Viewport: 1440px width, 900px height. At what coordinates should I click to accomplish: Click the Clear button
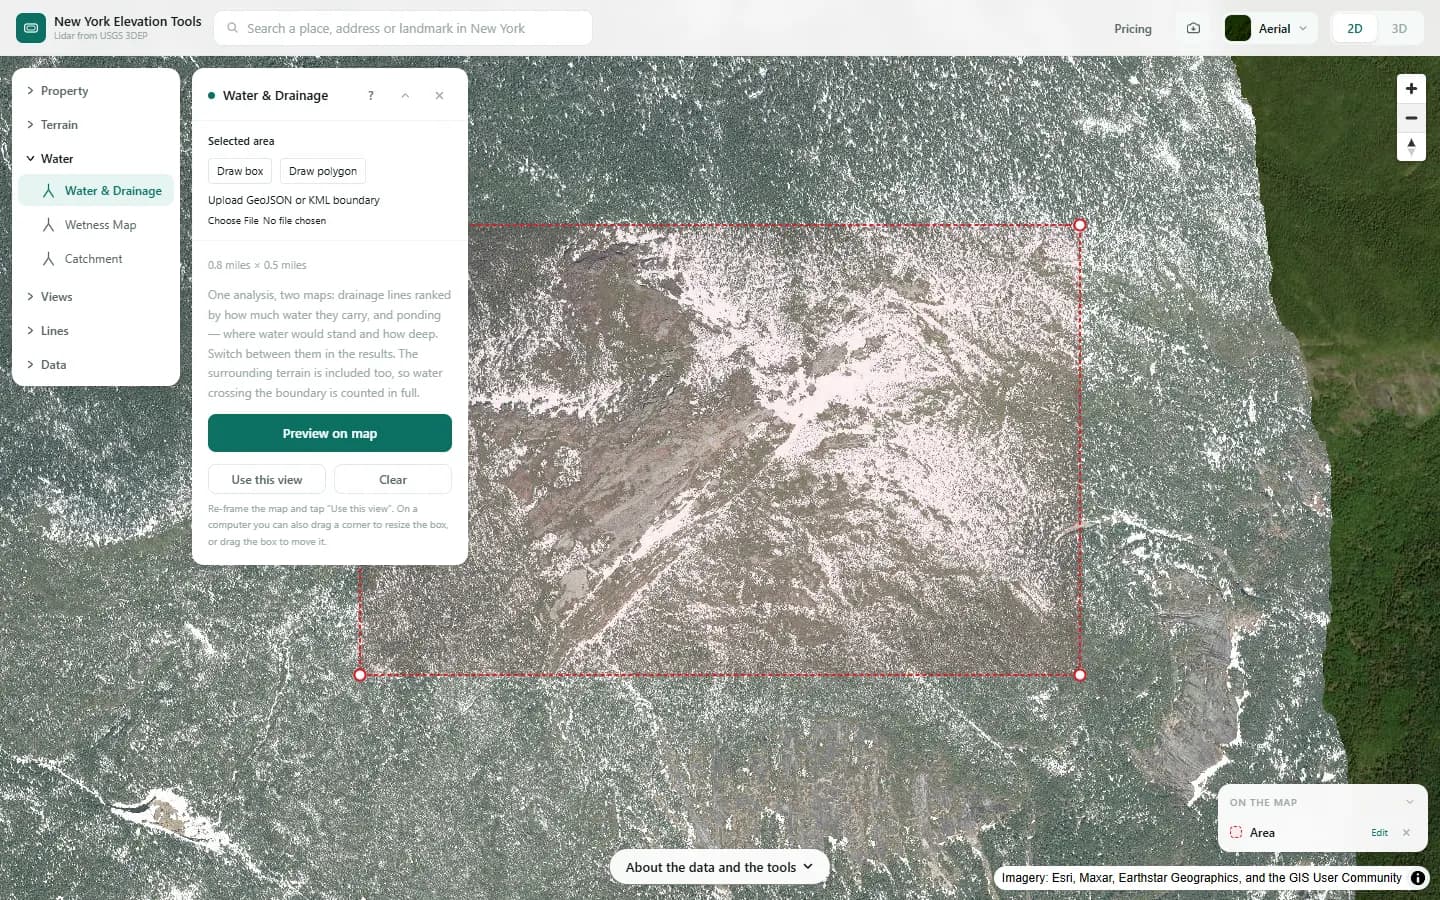(393, 480)
